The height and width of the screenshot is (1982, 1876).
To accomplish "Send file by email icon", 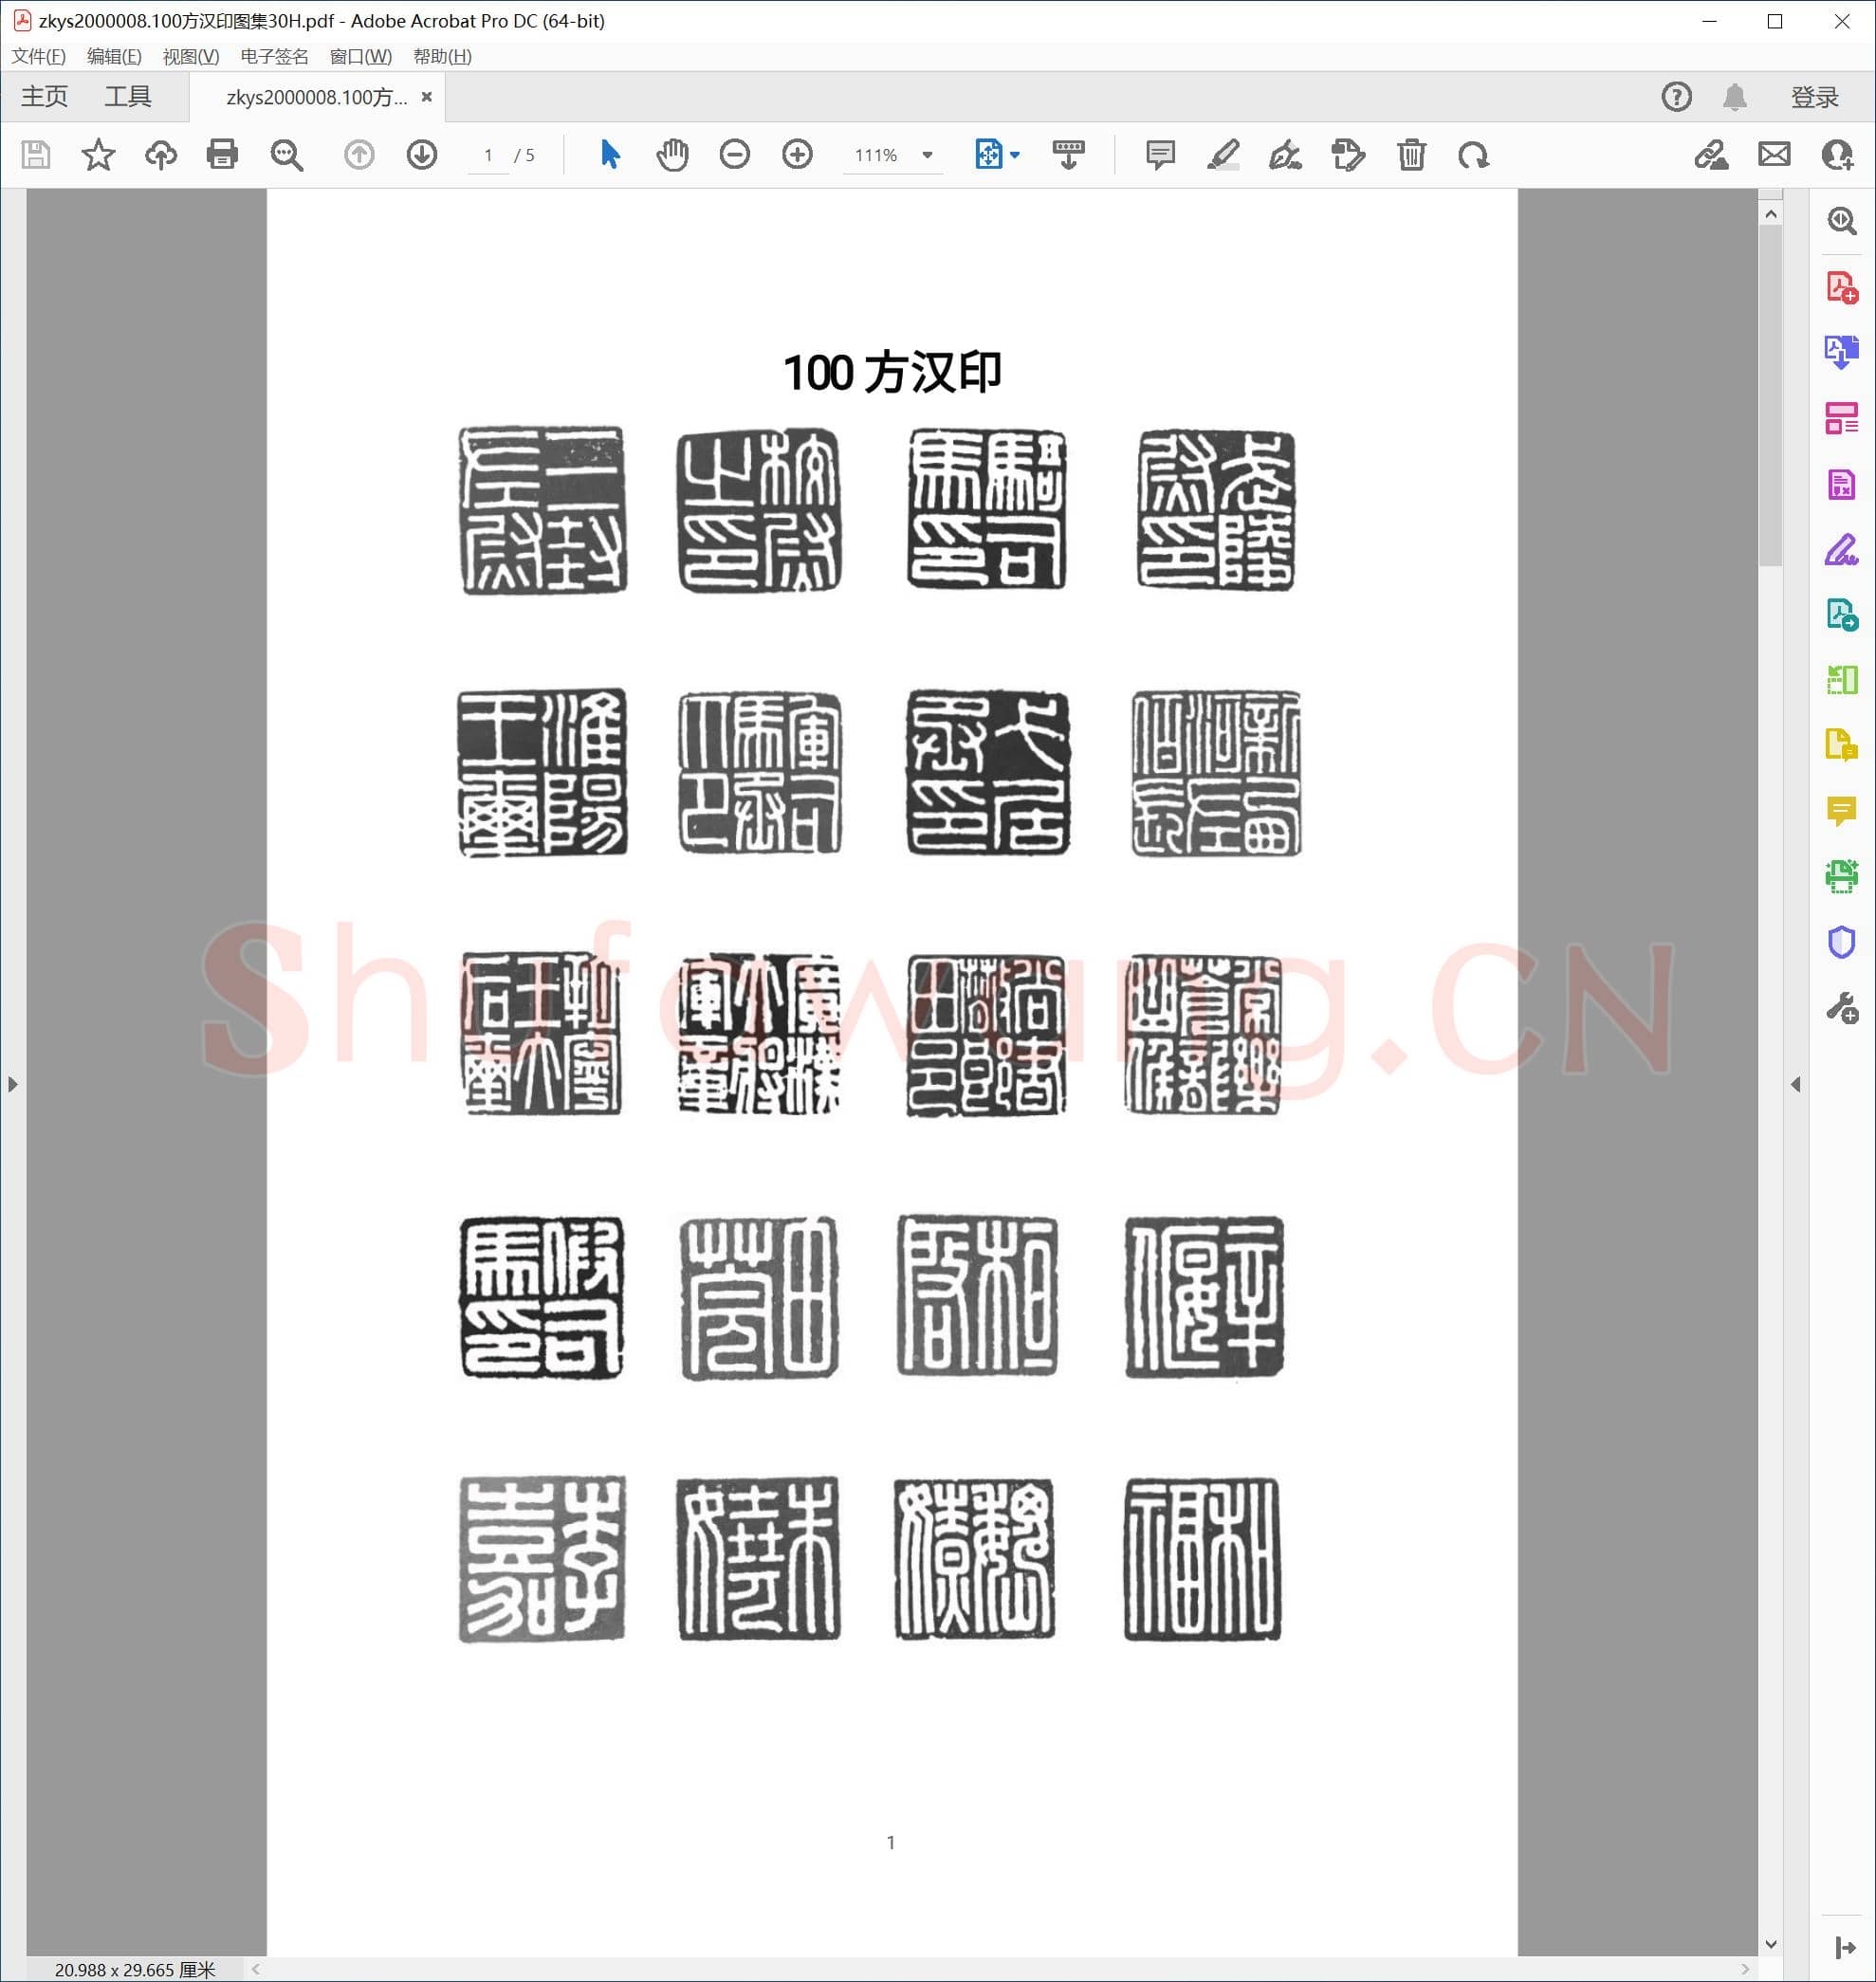I will click(1774, 155).
